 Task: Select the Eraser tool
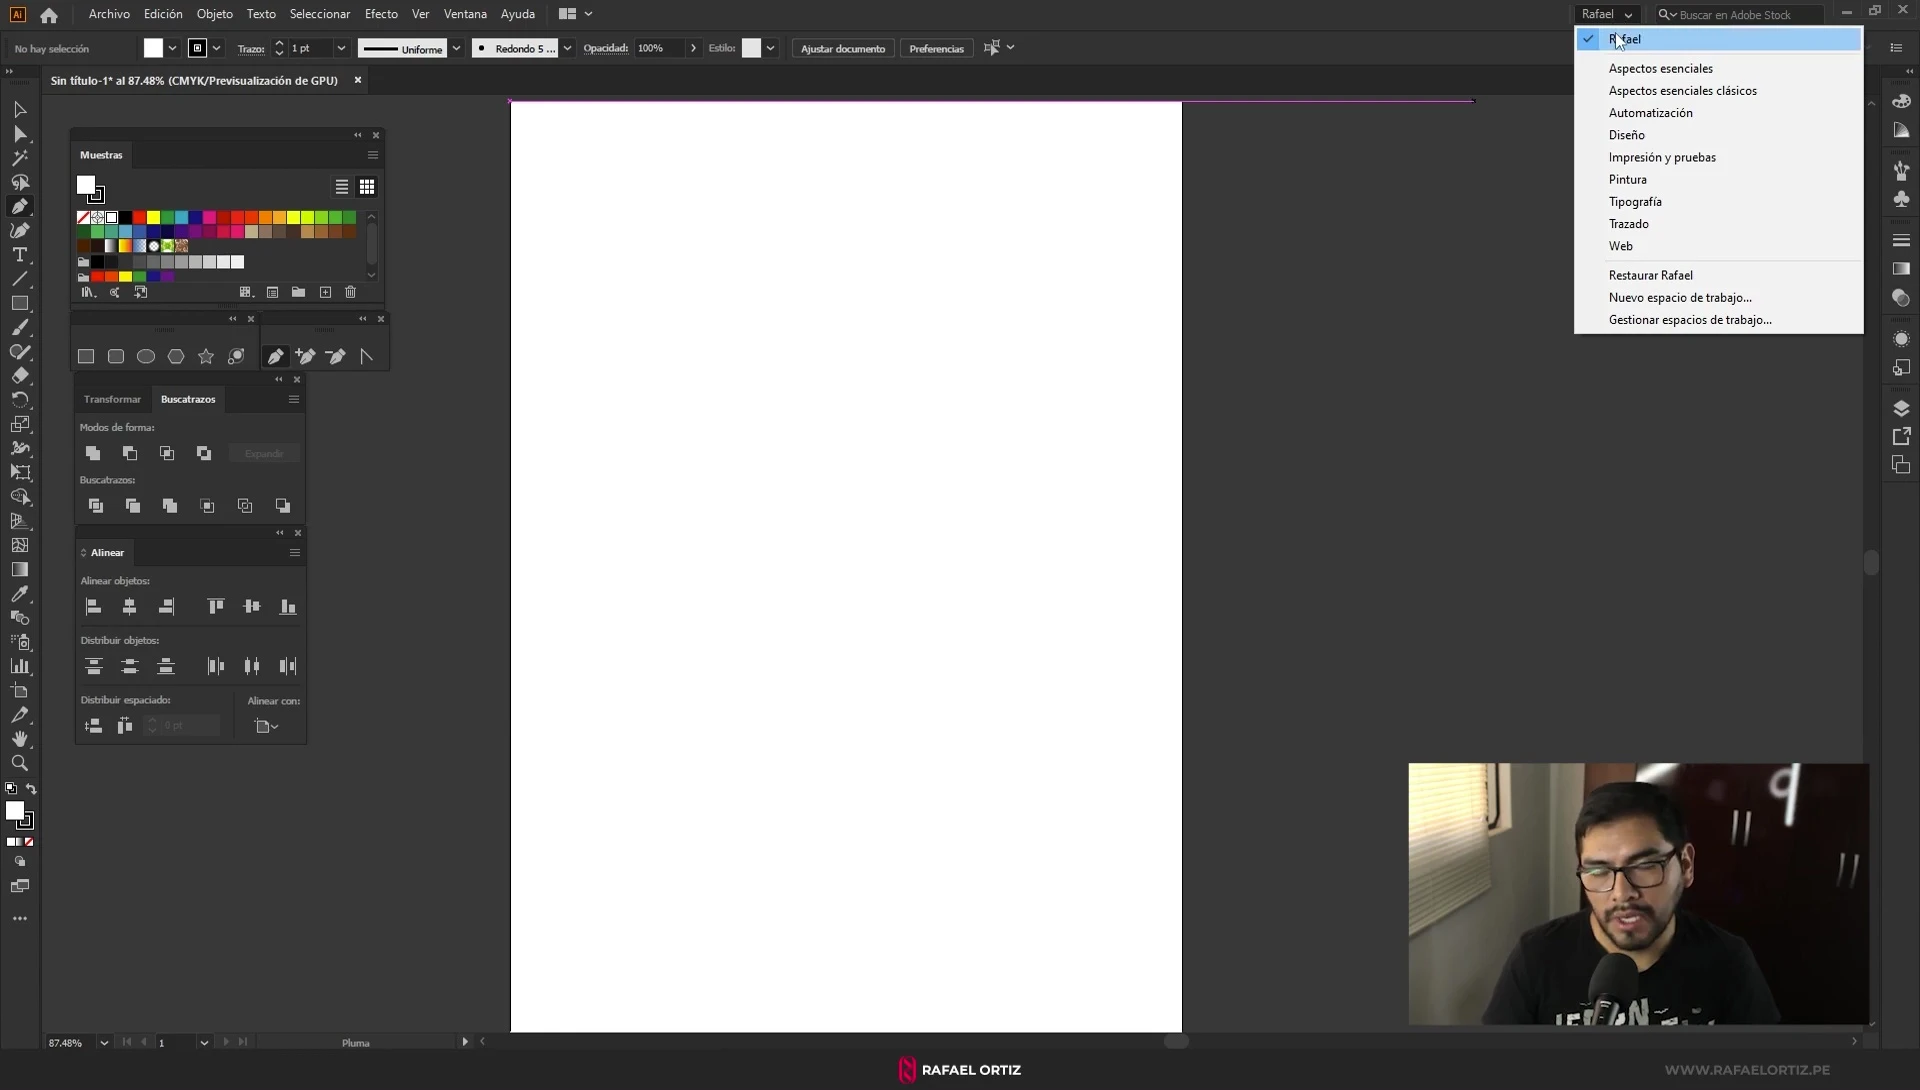click(19, 376)
